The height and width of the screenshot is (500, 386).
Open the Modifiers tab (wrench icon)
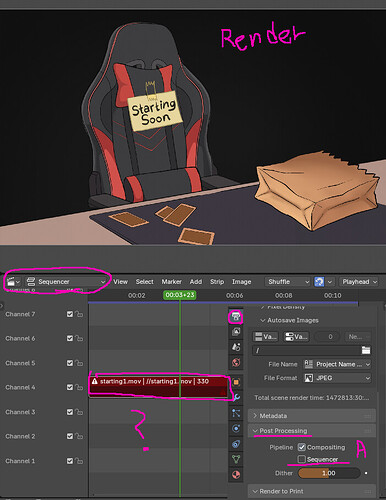236,397
